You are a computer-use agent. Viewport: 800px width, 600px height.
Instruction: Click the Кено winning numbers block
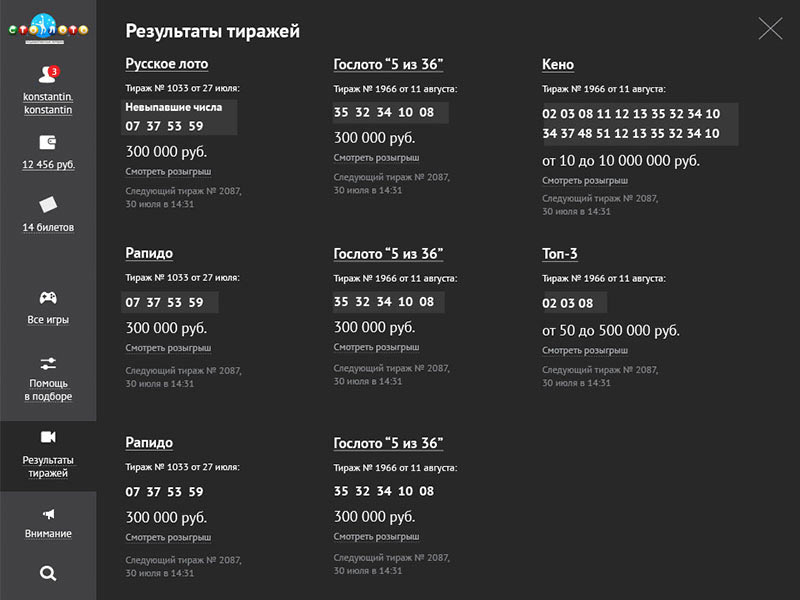click(640, 124)
